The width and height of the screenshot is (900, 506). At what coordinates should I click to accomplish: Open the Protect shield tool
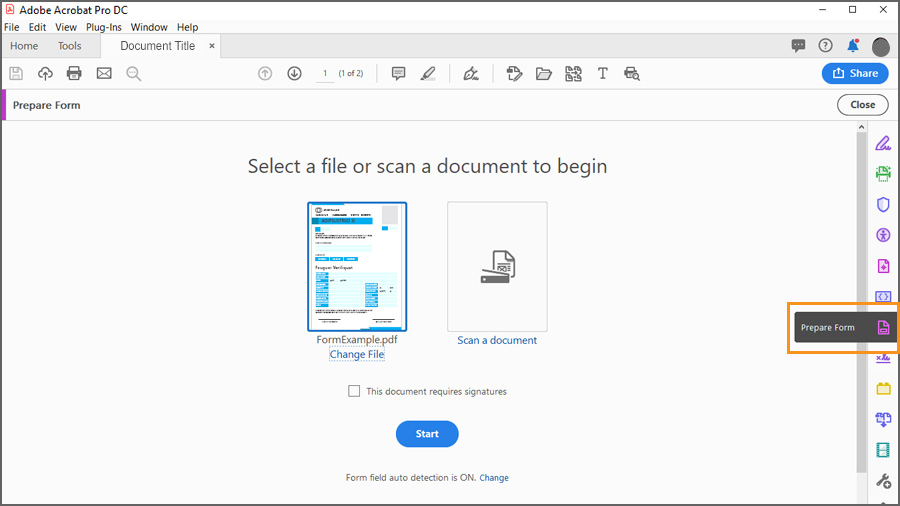click(883, 205)
